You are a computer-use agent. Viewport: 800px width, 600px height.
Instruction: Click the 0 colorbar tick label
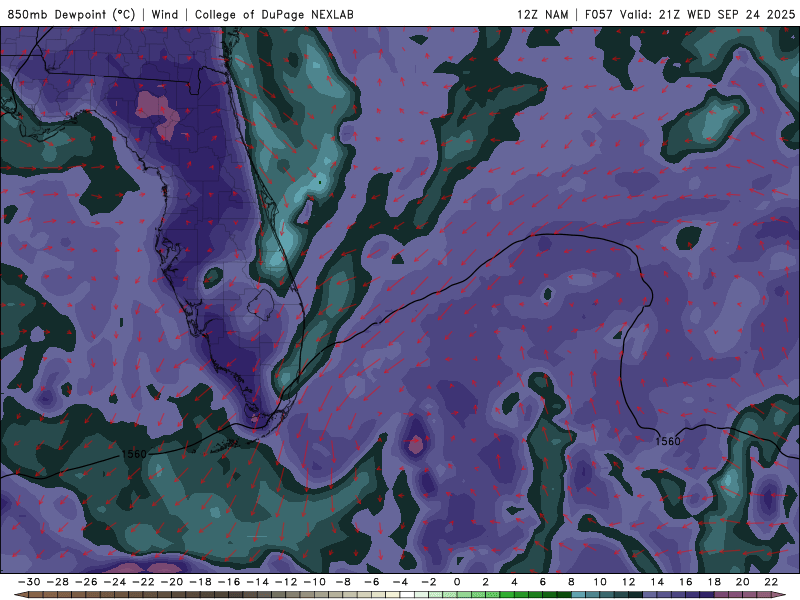tap(457, 582)
